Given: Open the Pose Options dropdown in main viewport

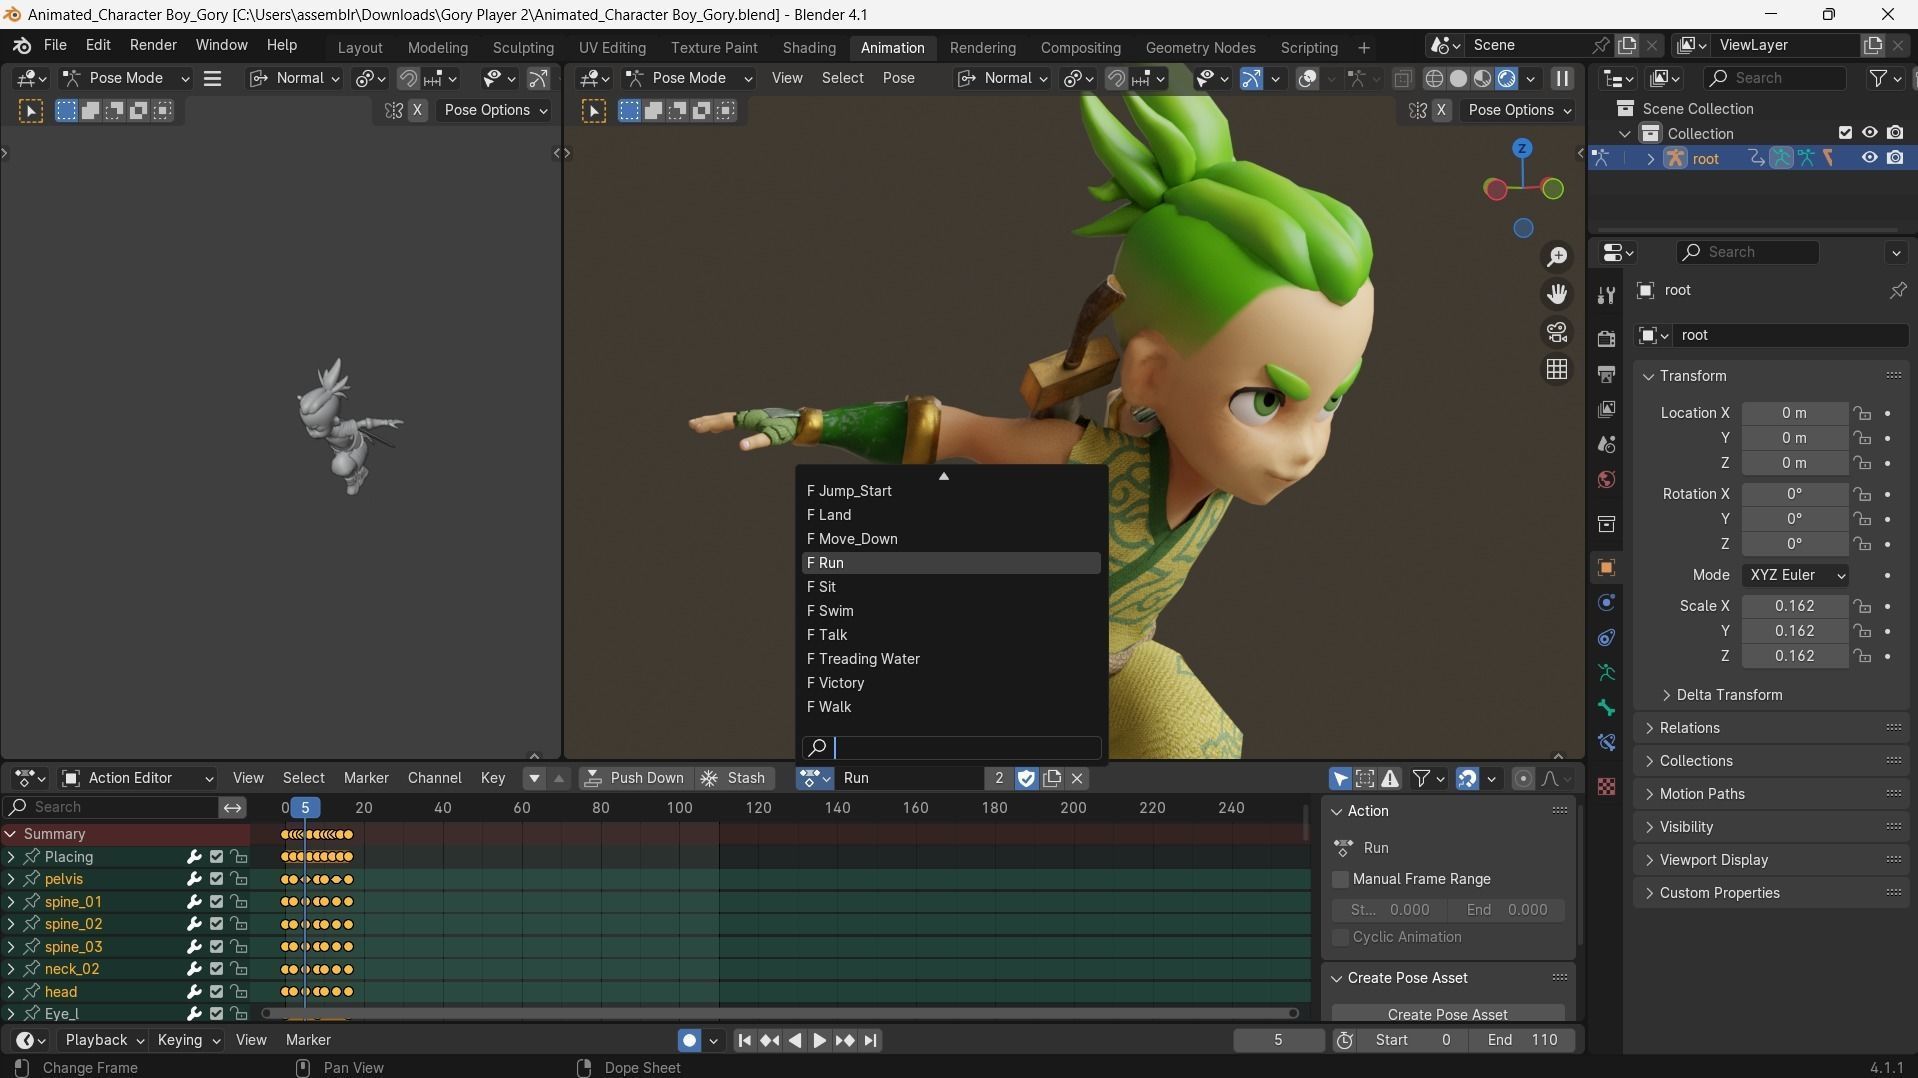Looking at the screenshot, I should [1517, 110].
